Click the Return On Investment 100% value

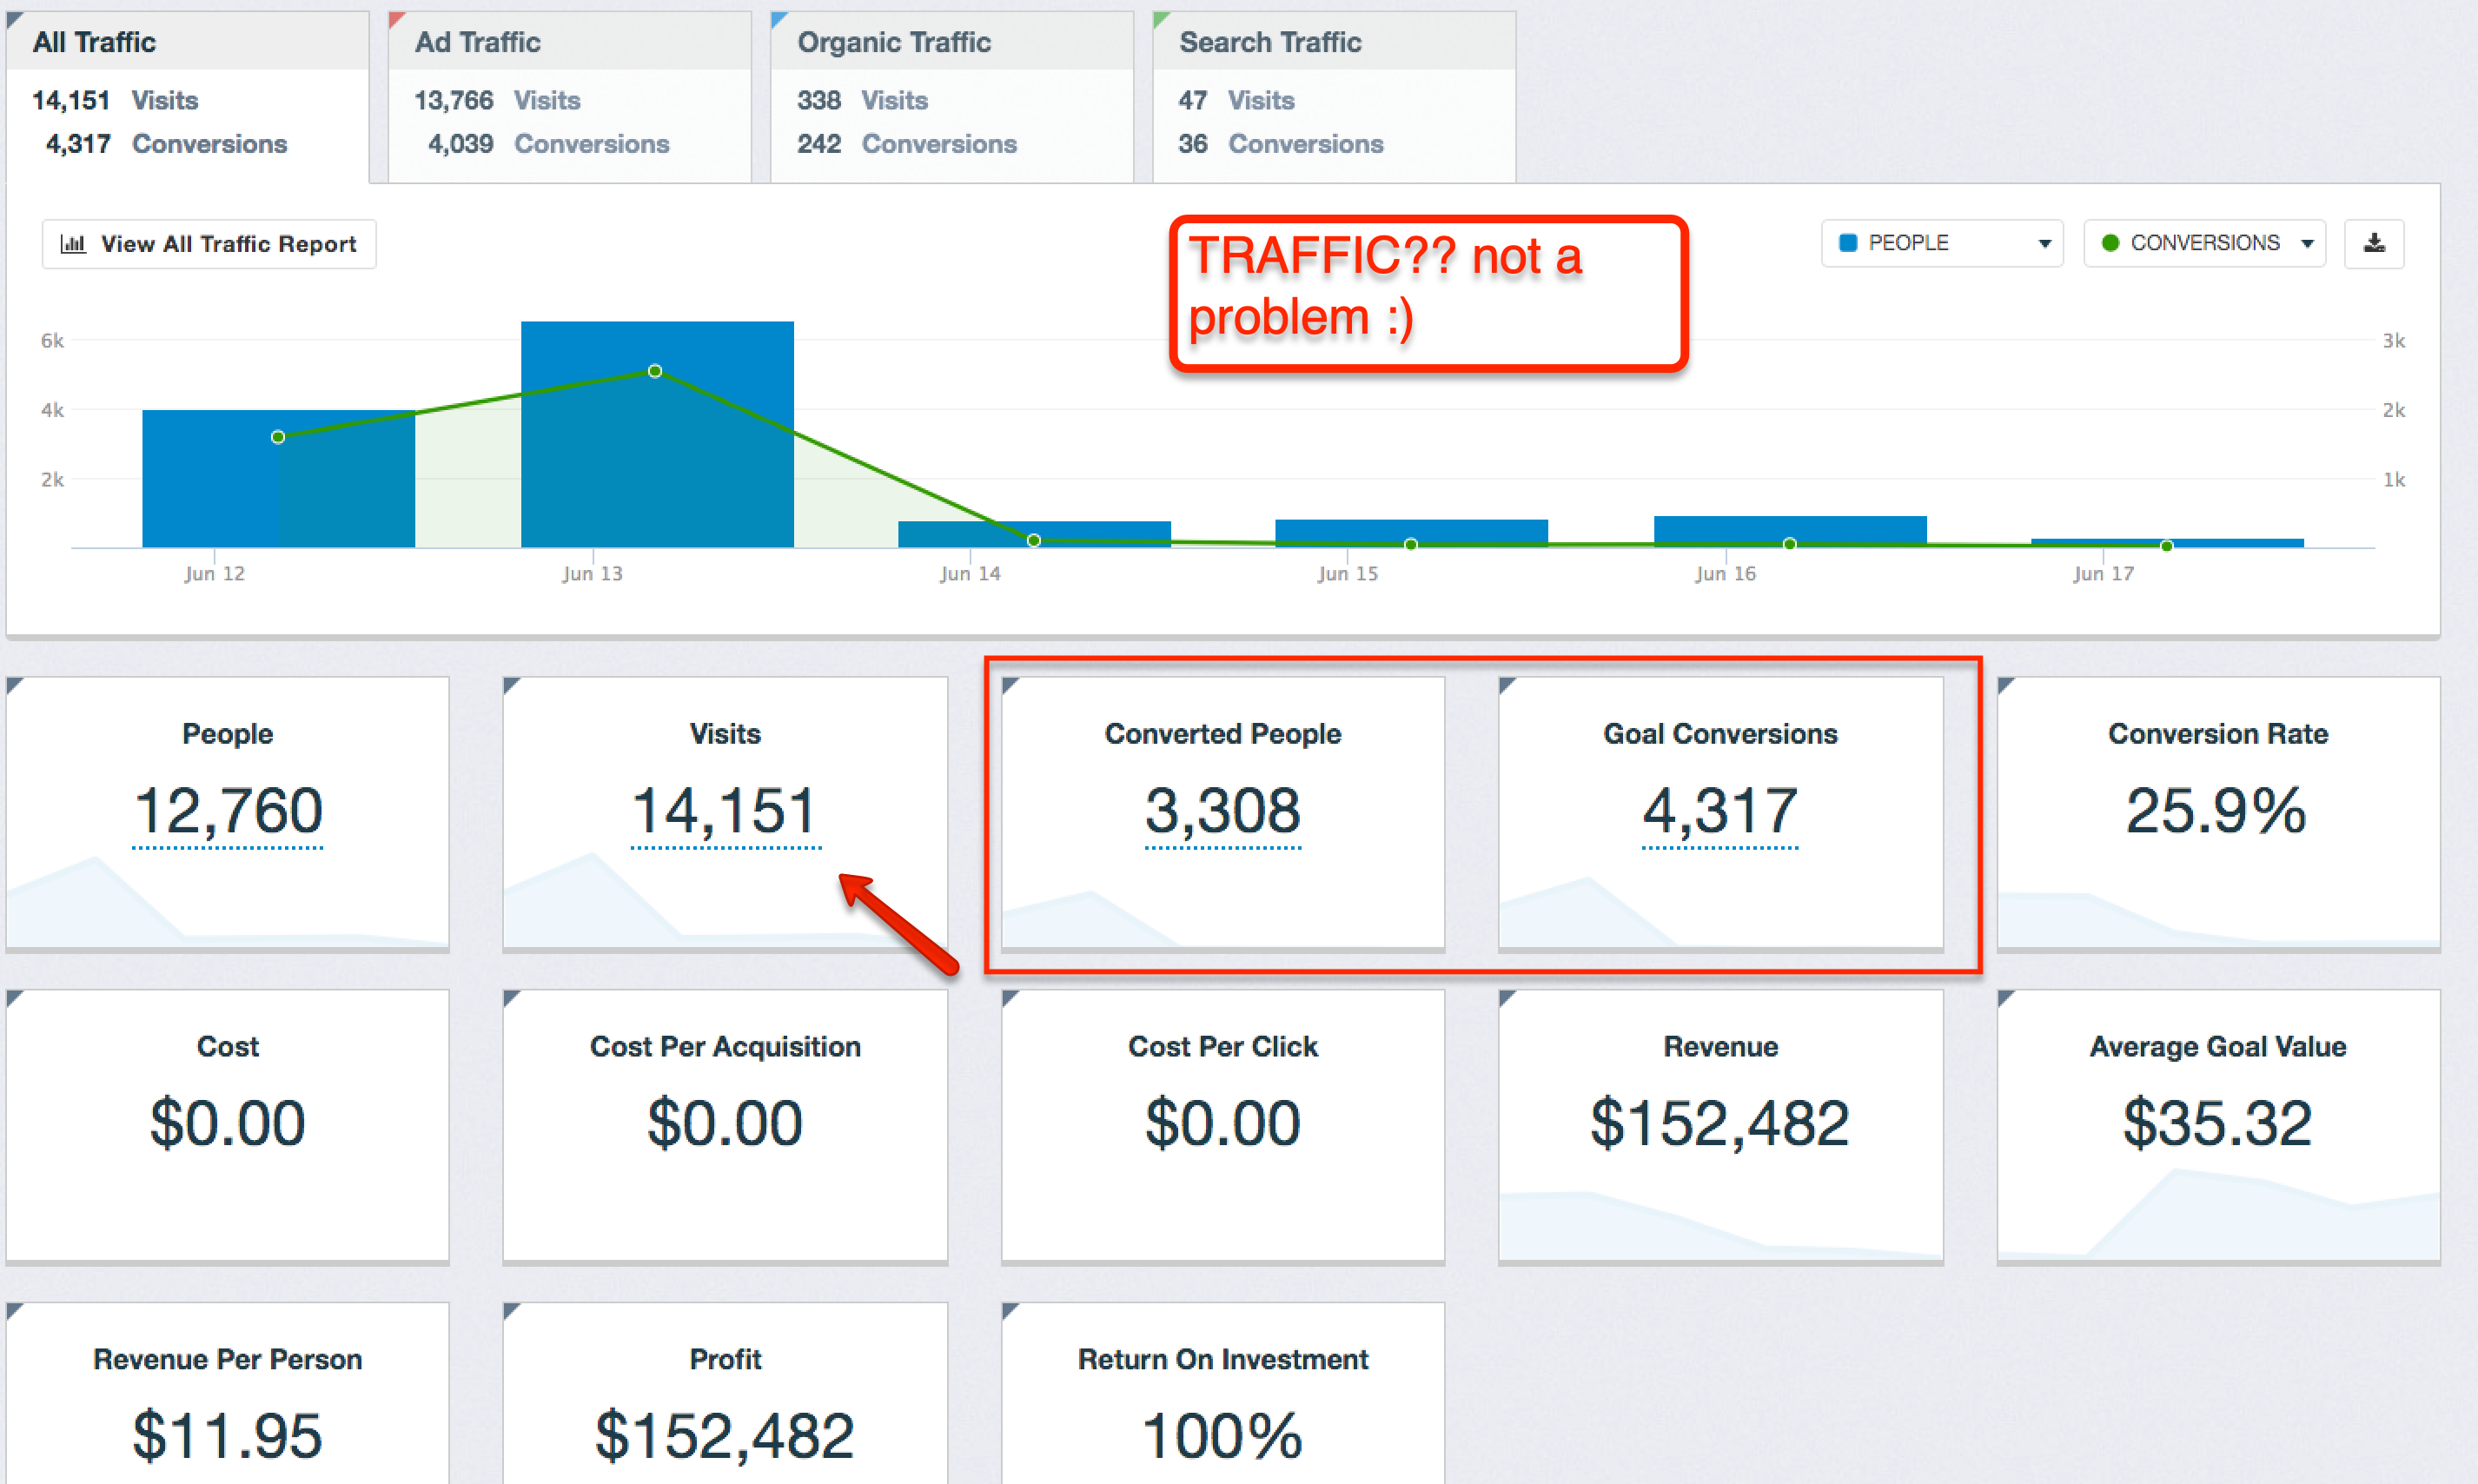tap(1223, 1436)
